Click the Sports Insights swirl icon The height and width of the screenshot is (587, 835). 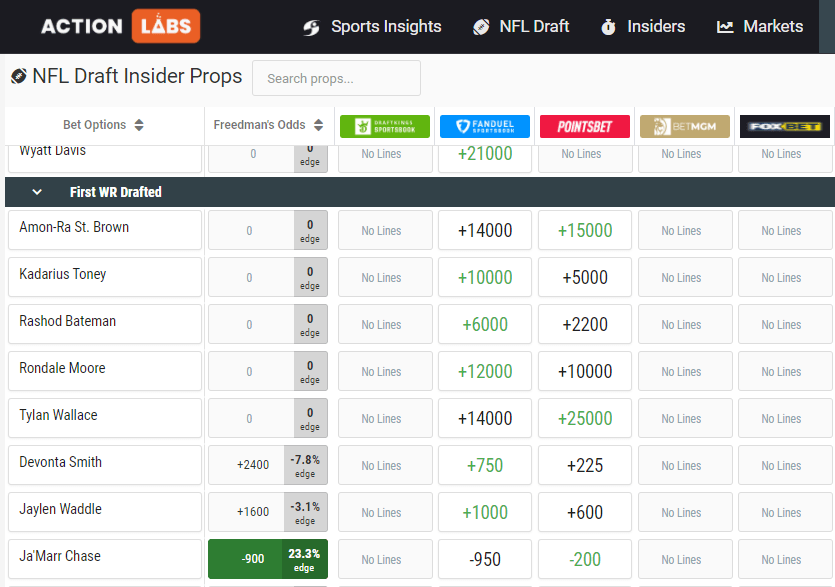(x=312, y=27)
